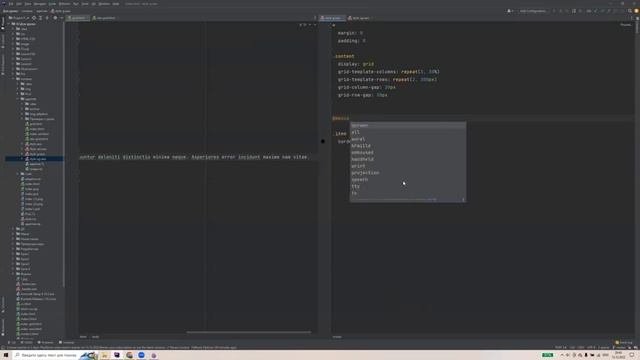Switch to second tab in left editor
640x360 pixels.
click(104, 18)
